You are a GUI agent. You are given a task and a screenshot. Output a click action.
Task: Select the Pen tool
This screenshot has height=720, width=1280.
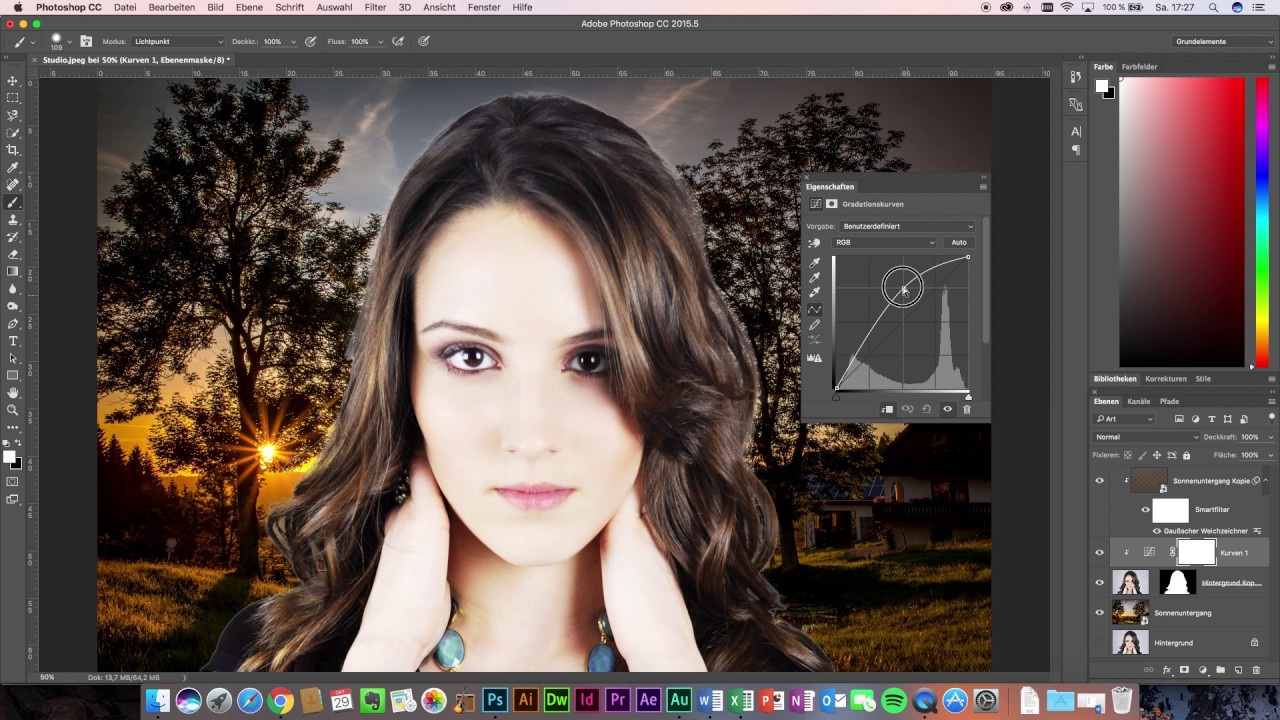point(13,324)
